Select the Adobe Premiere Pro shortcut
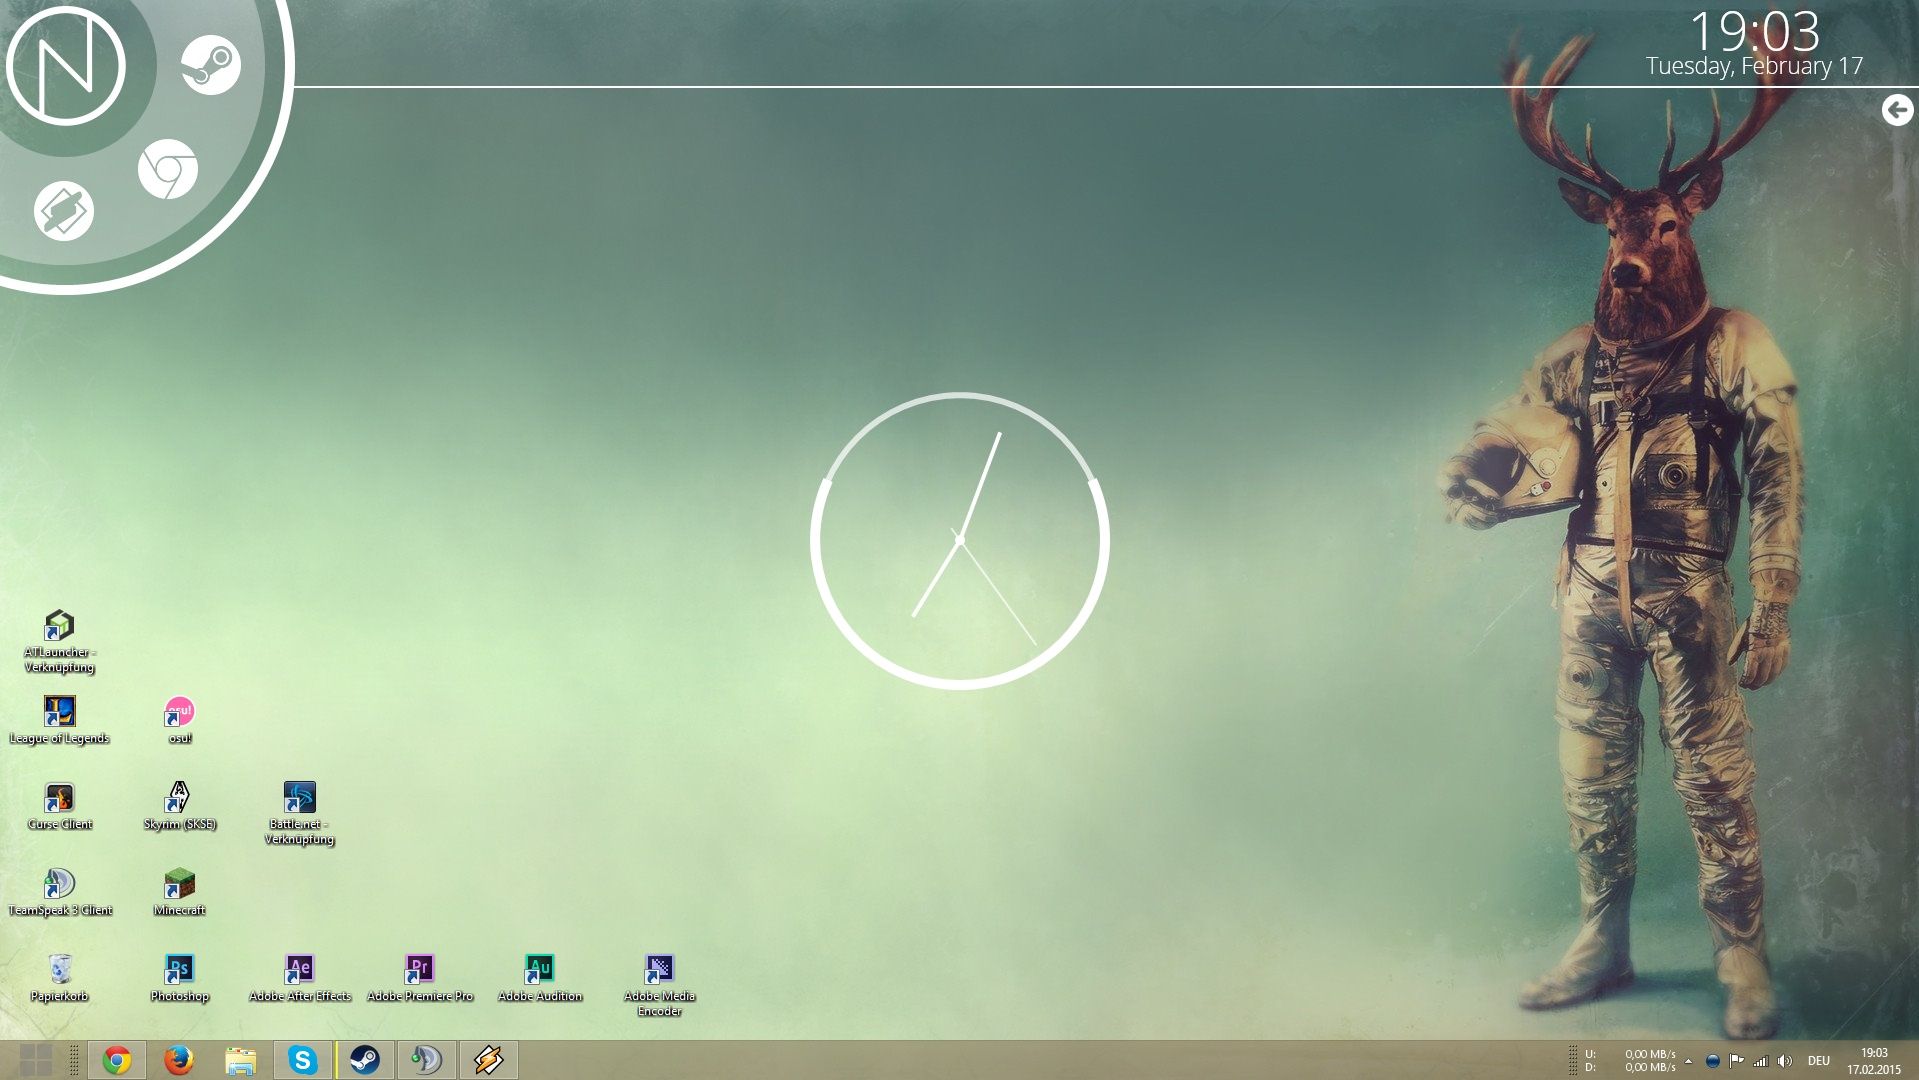The width and height of the screenshot is (1919, 1080). click(419, 970)
